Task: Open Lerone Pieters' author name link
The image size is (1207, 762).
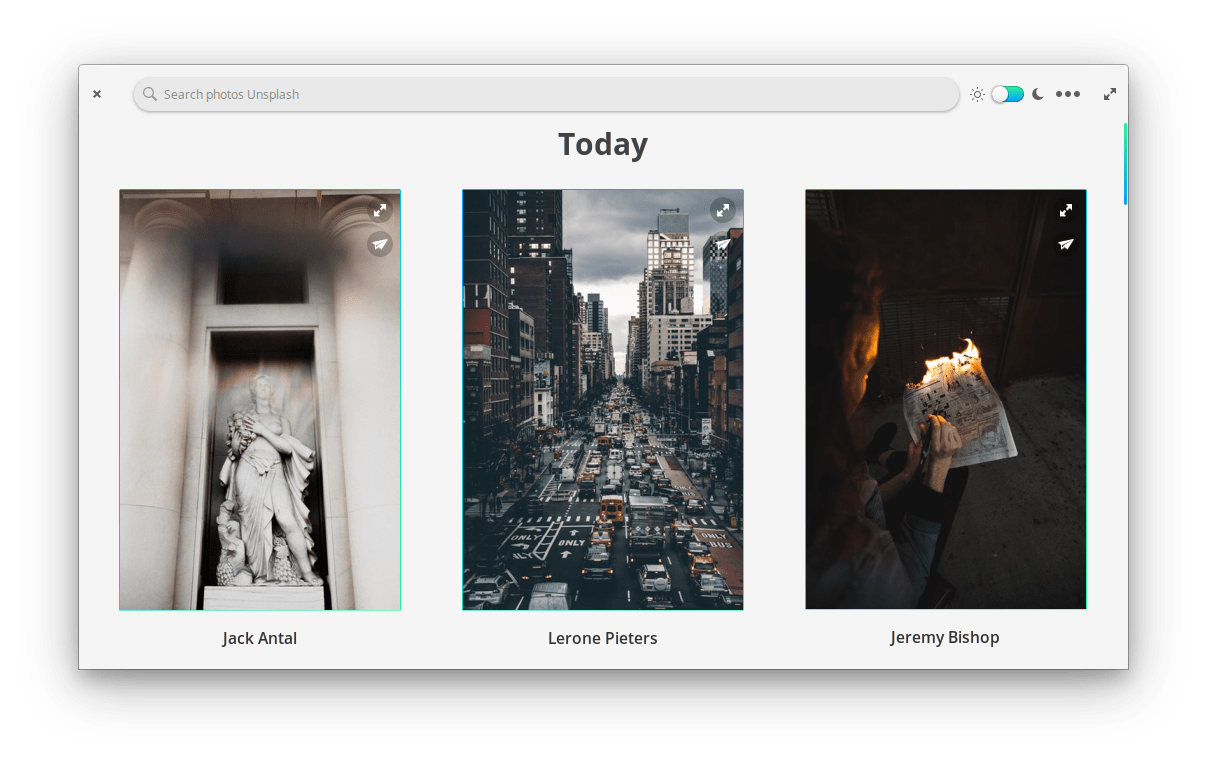Action: coord(603,638)
